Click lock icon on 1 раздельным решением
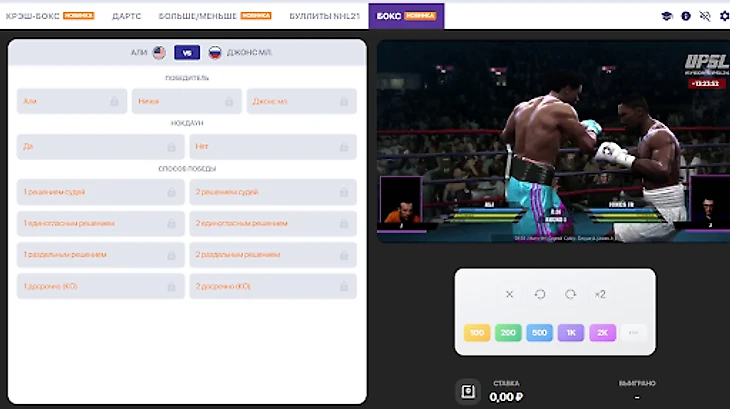The width and height of the screenshot is (730, 409). (171, 255)
